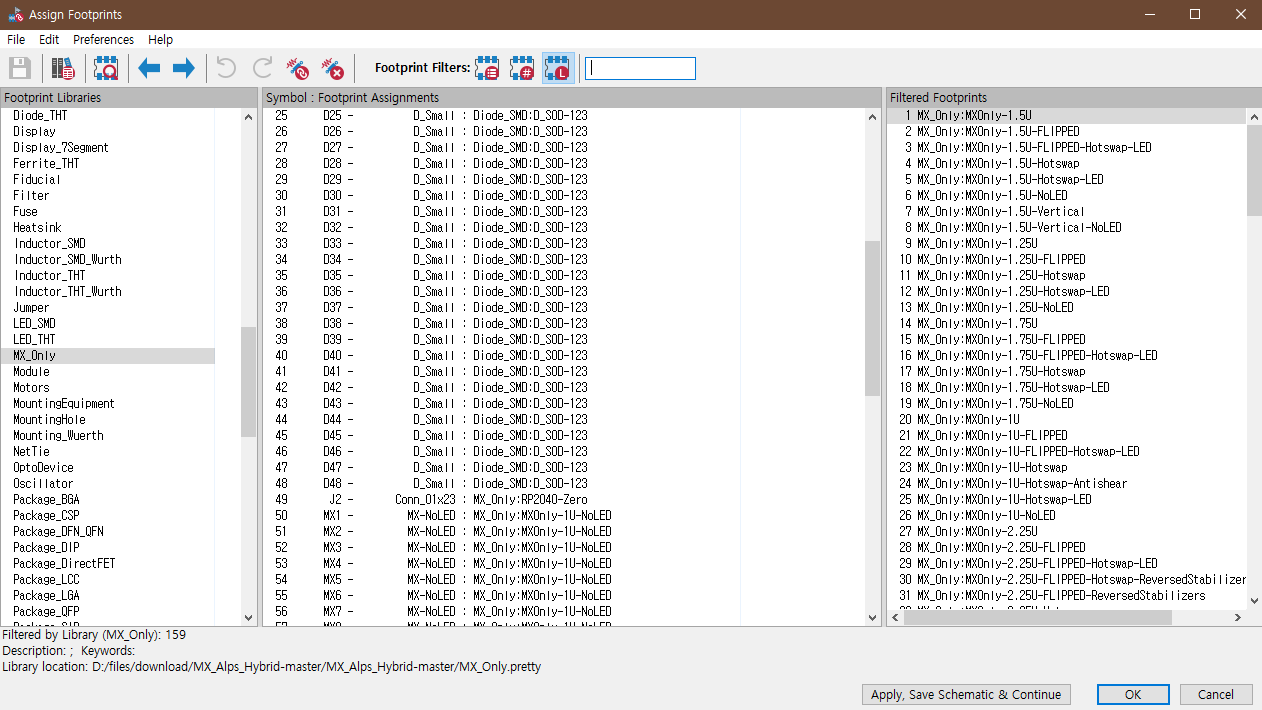Click the Save to schematic icon
This screenshot has height=710, width=1262.
click(x=20, y=69)
